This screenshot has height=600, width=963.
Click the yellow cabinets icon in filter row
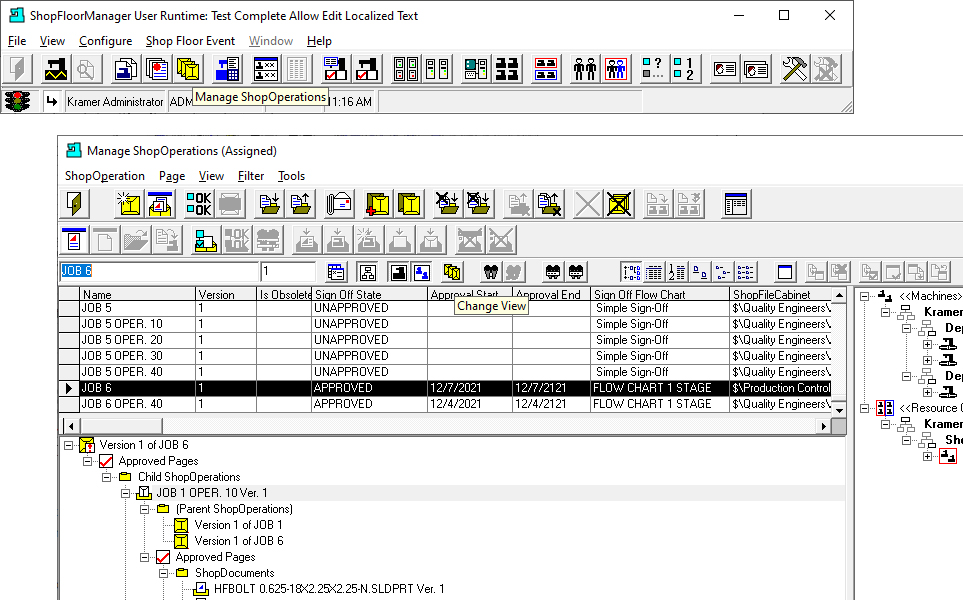click(x=452, y=271)
